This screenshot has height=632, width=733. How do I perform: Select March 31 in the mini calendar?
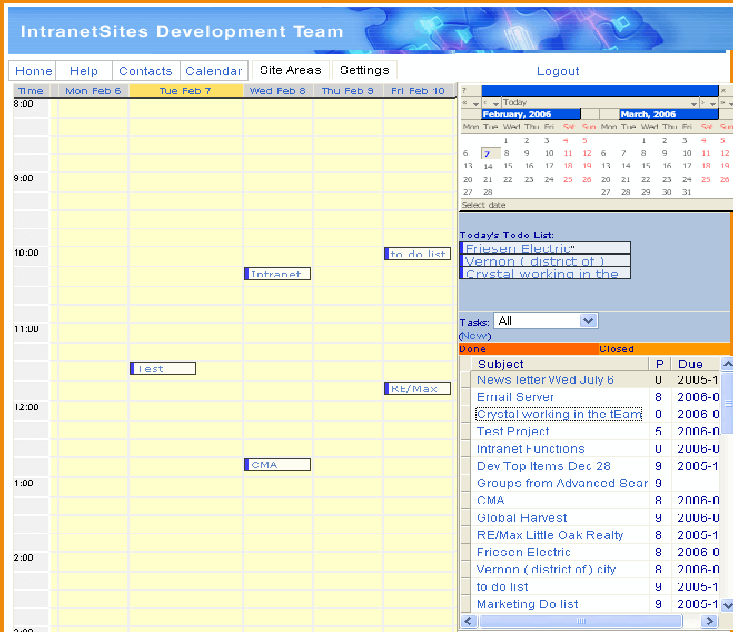pyautogui.click(x=686, y=192)
